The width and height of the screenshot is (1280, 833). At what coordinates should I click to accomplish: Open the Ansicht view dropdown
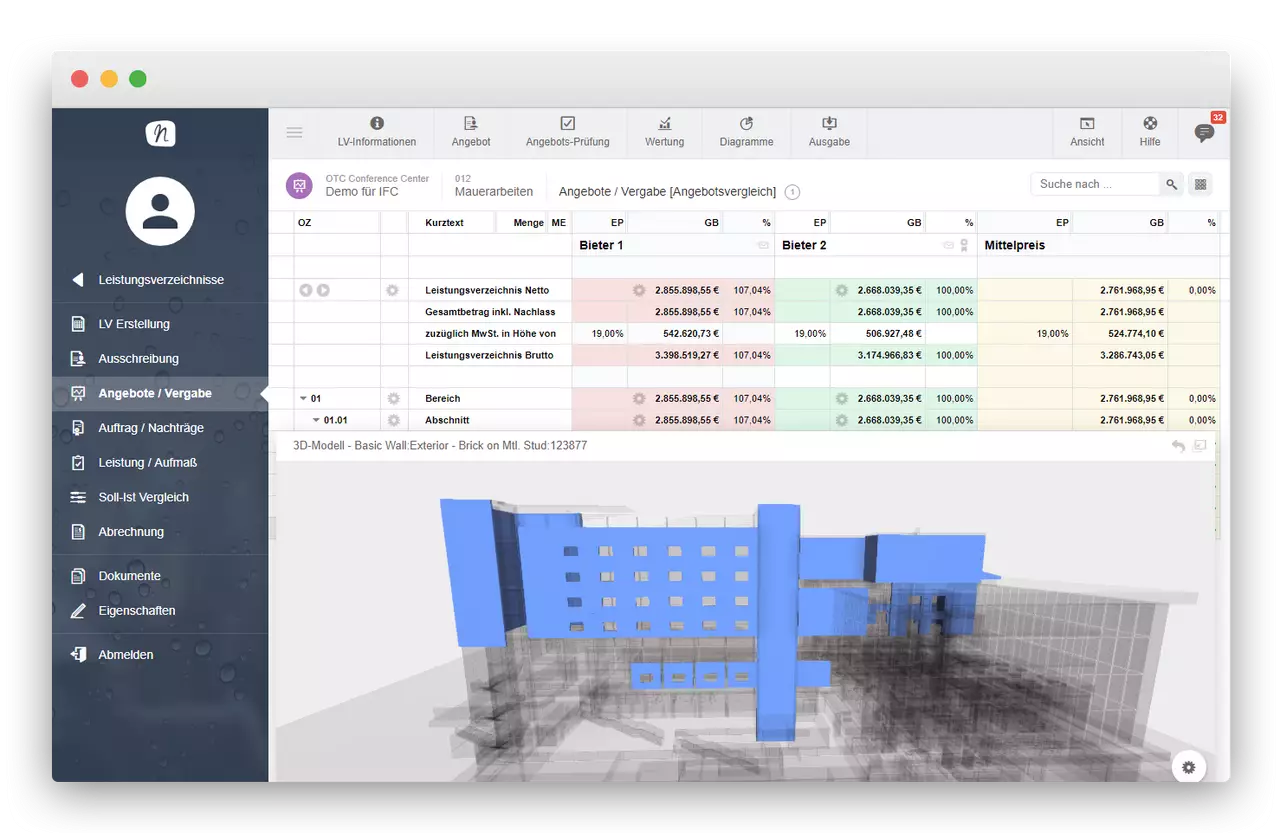coord(1087,132)
